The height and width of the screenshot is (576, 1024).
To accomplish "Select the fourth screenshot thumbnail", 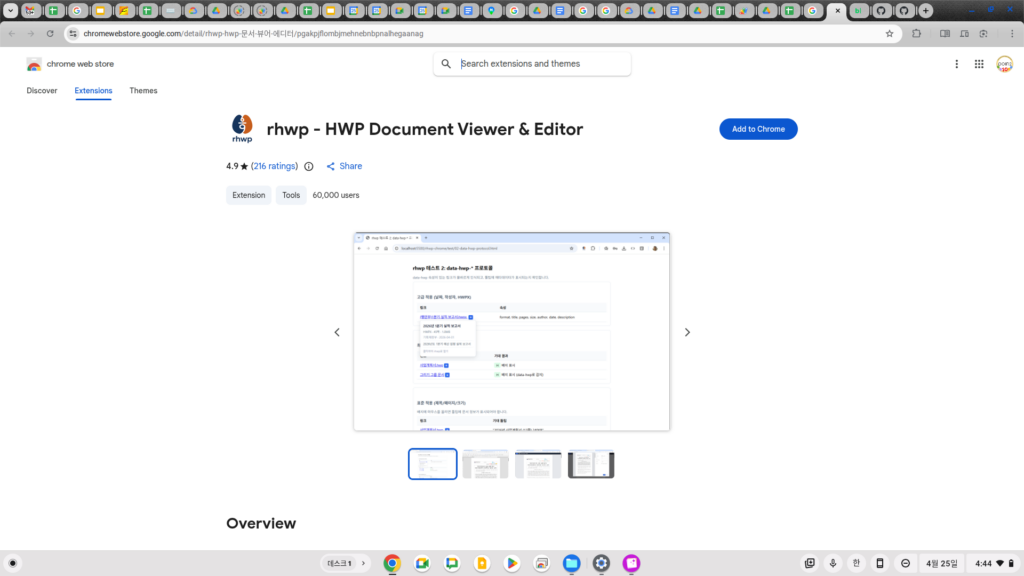I will [x=591, y=464].
